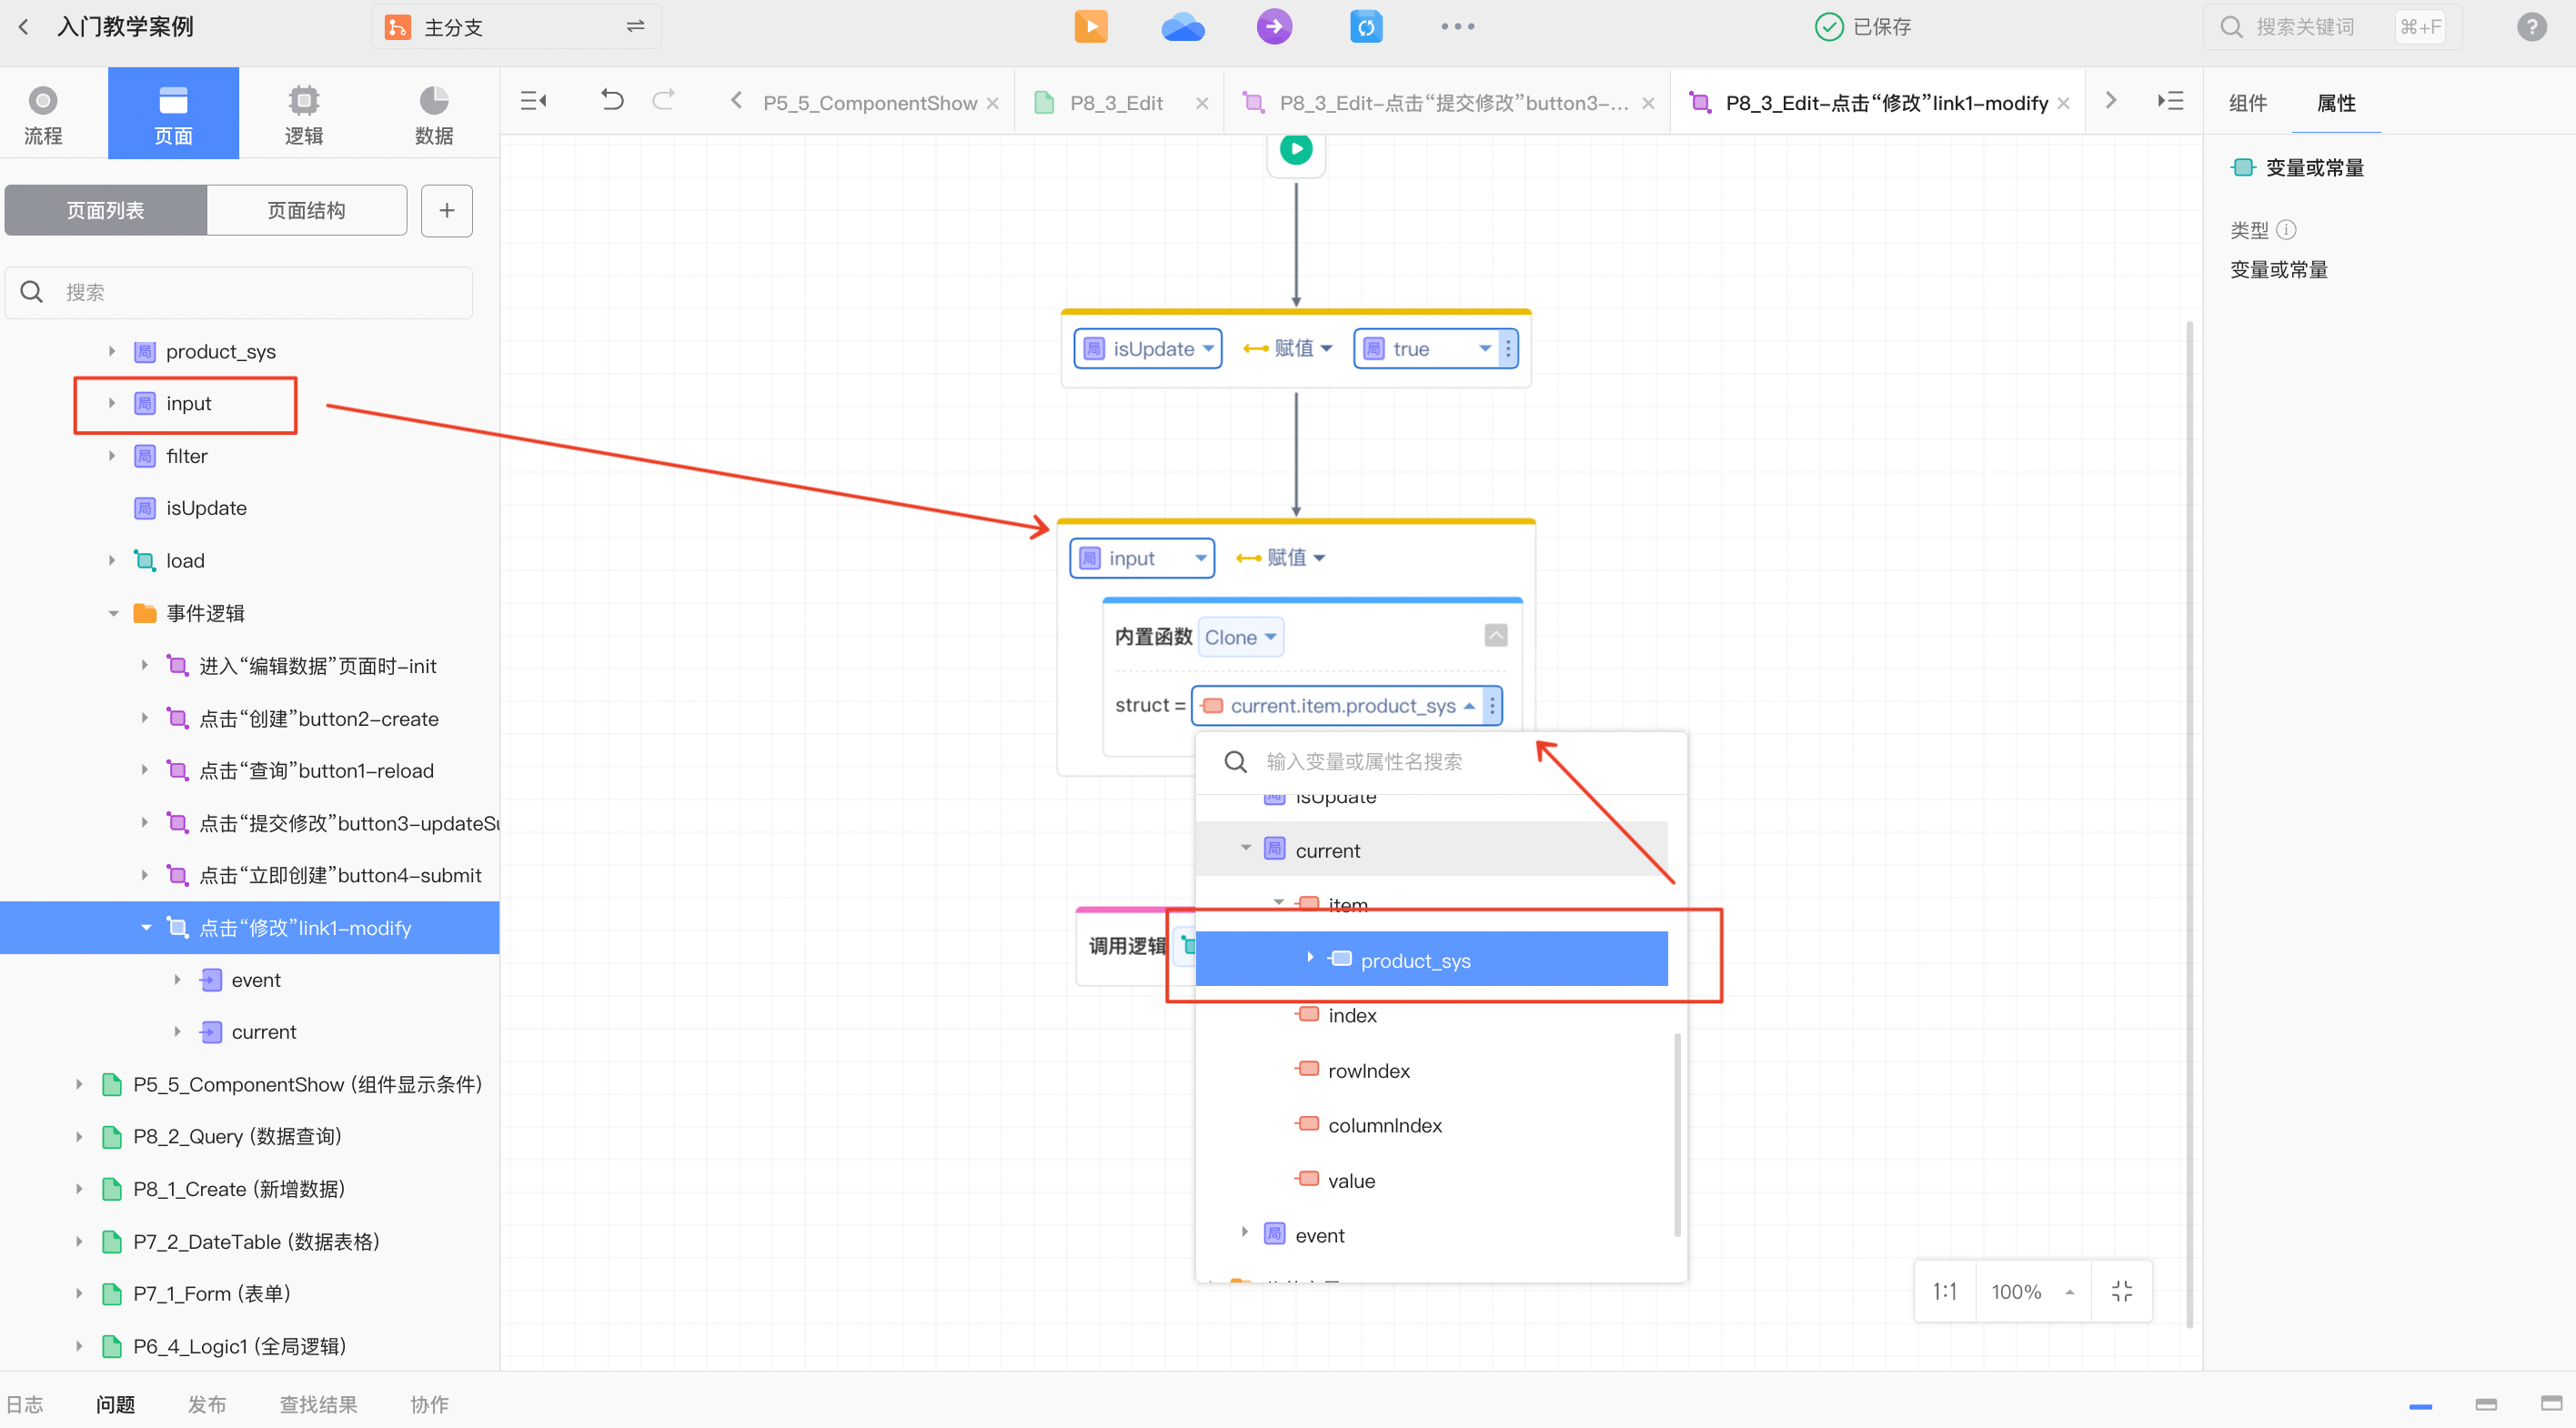Click the 1:1 zoom reset button
This screenshot has height=1428, width=2576.
click(x=1945, y=1291)
